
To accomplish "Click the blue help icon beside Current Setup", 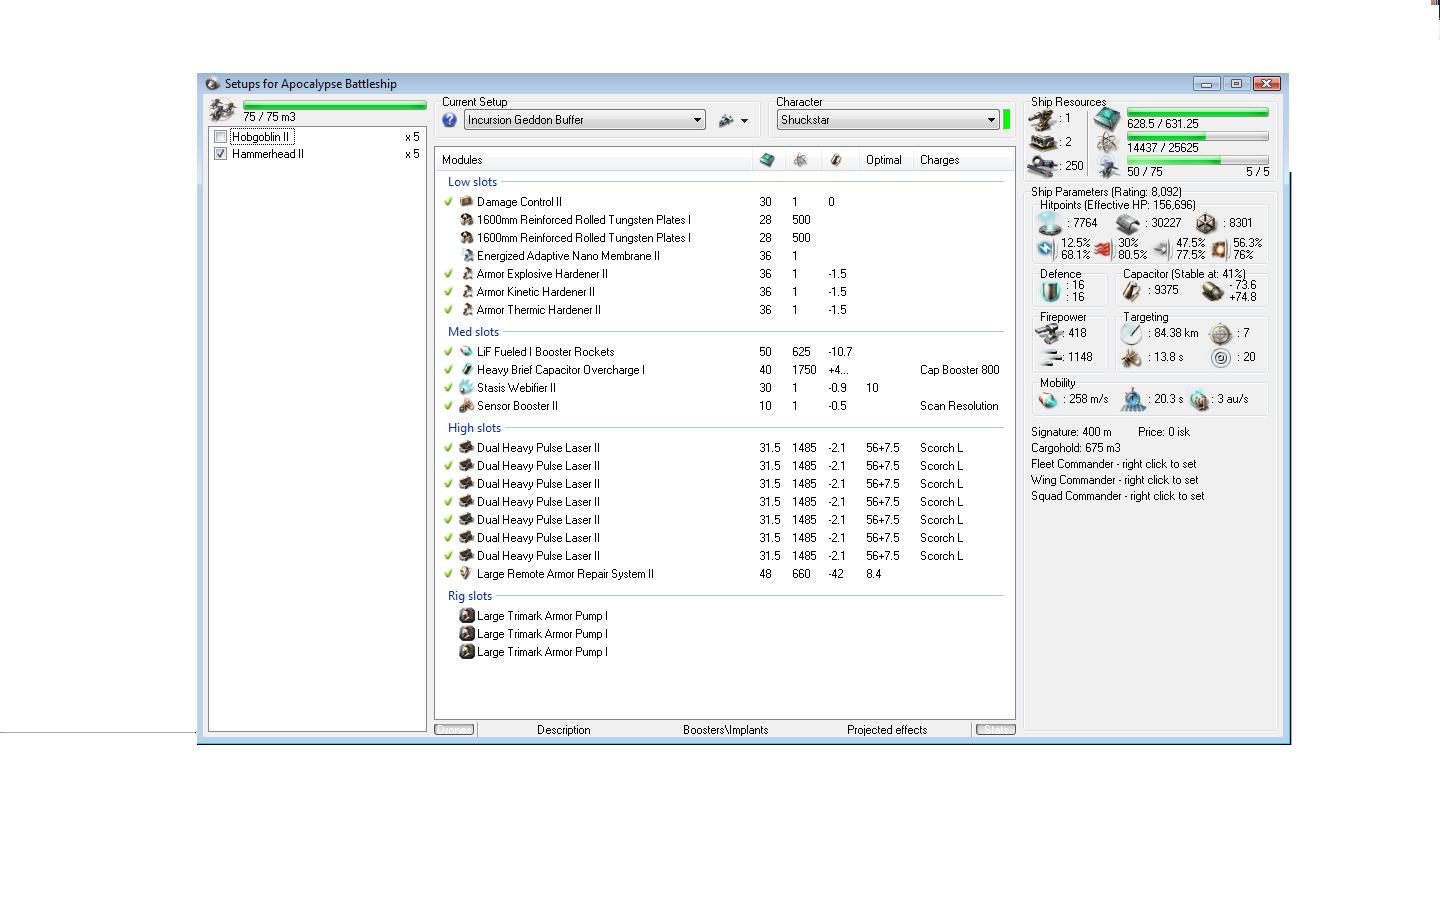I will click(x=449, y=120).
